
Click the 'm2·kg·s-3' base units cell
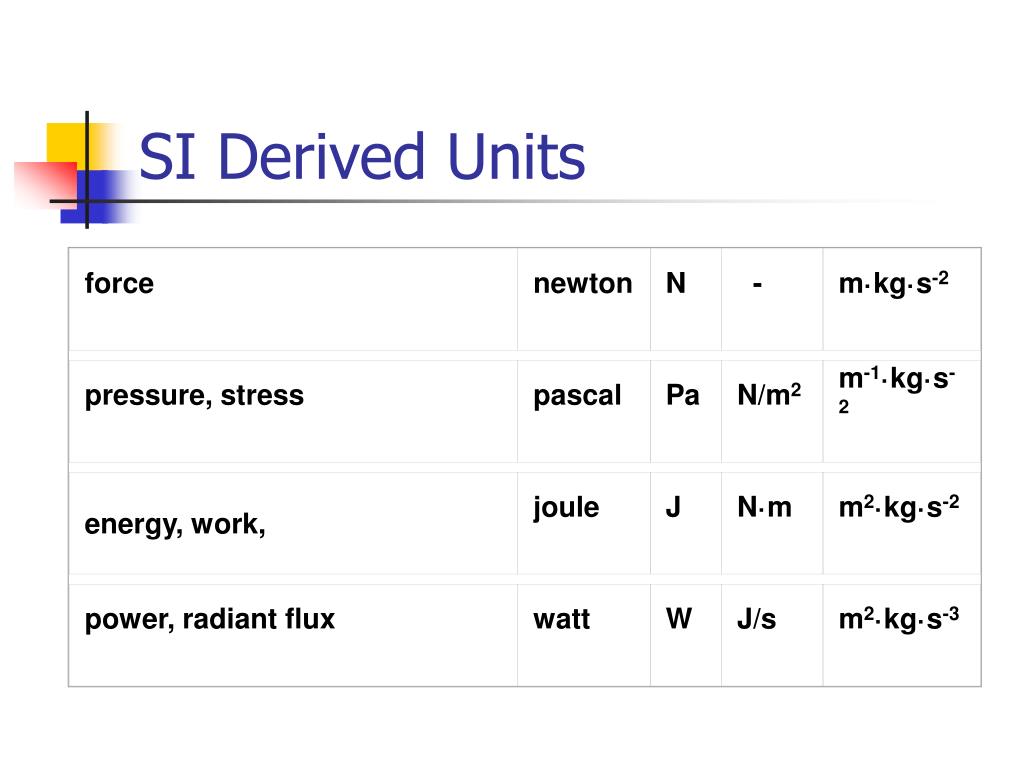click(902, 635)
